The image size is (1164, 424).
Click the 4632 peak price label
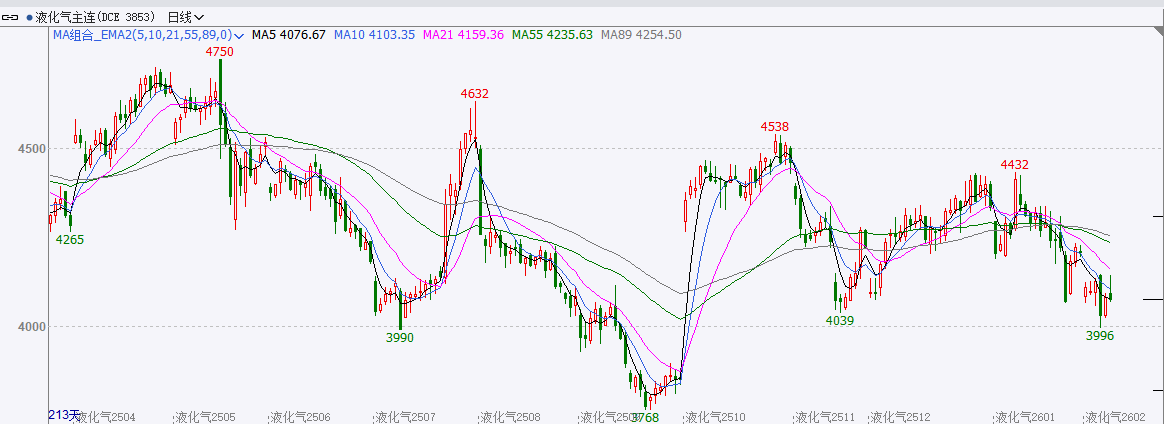pos(474,94)
